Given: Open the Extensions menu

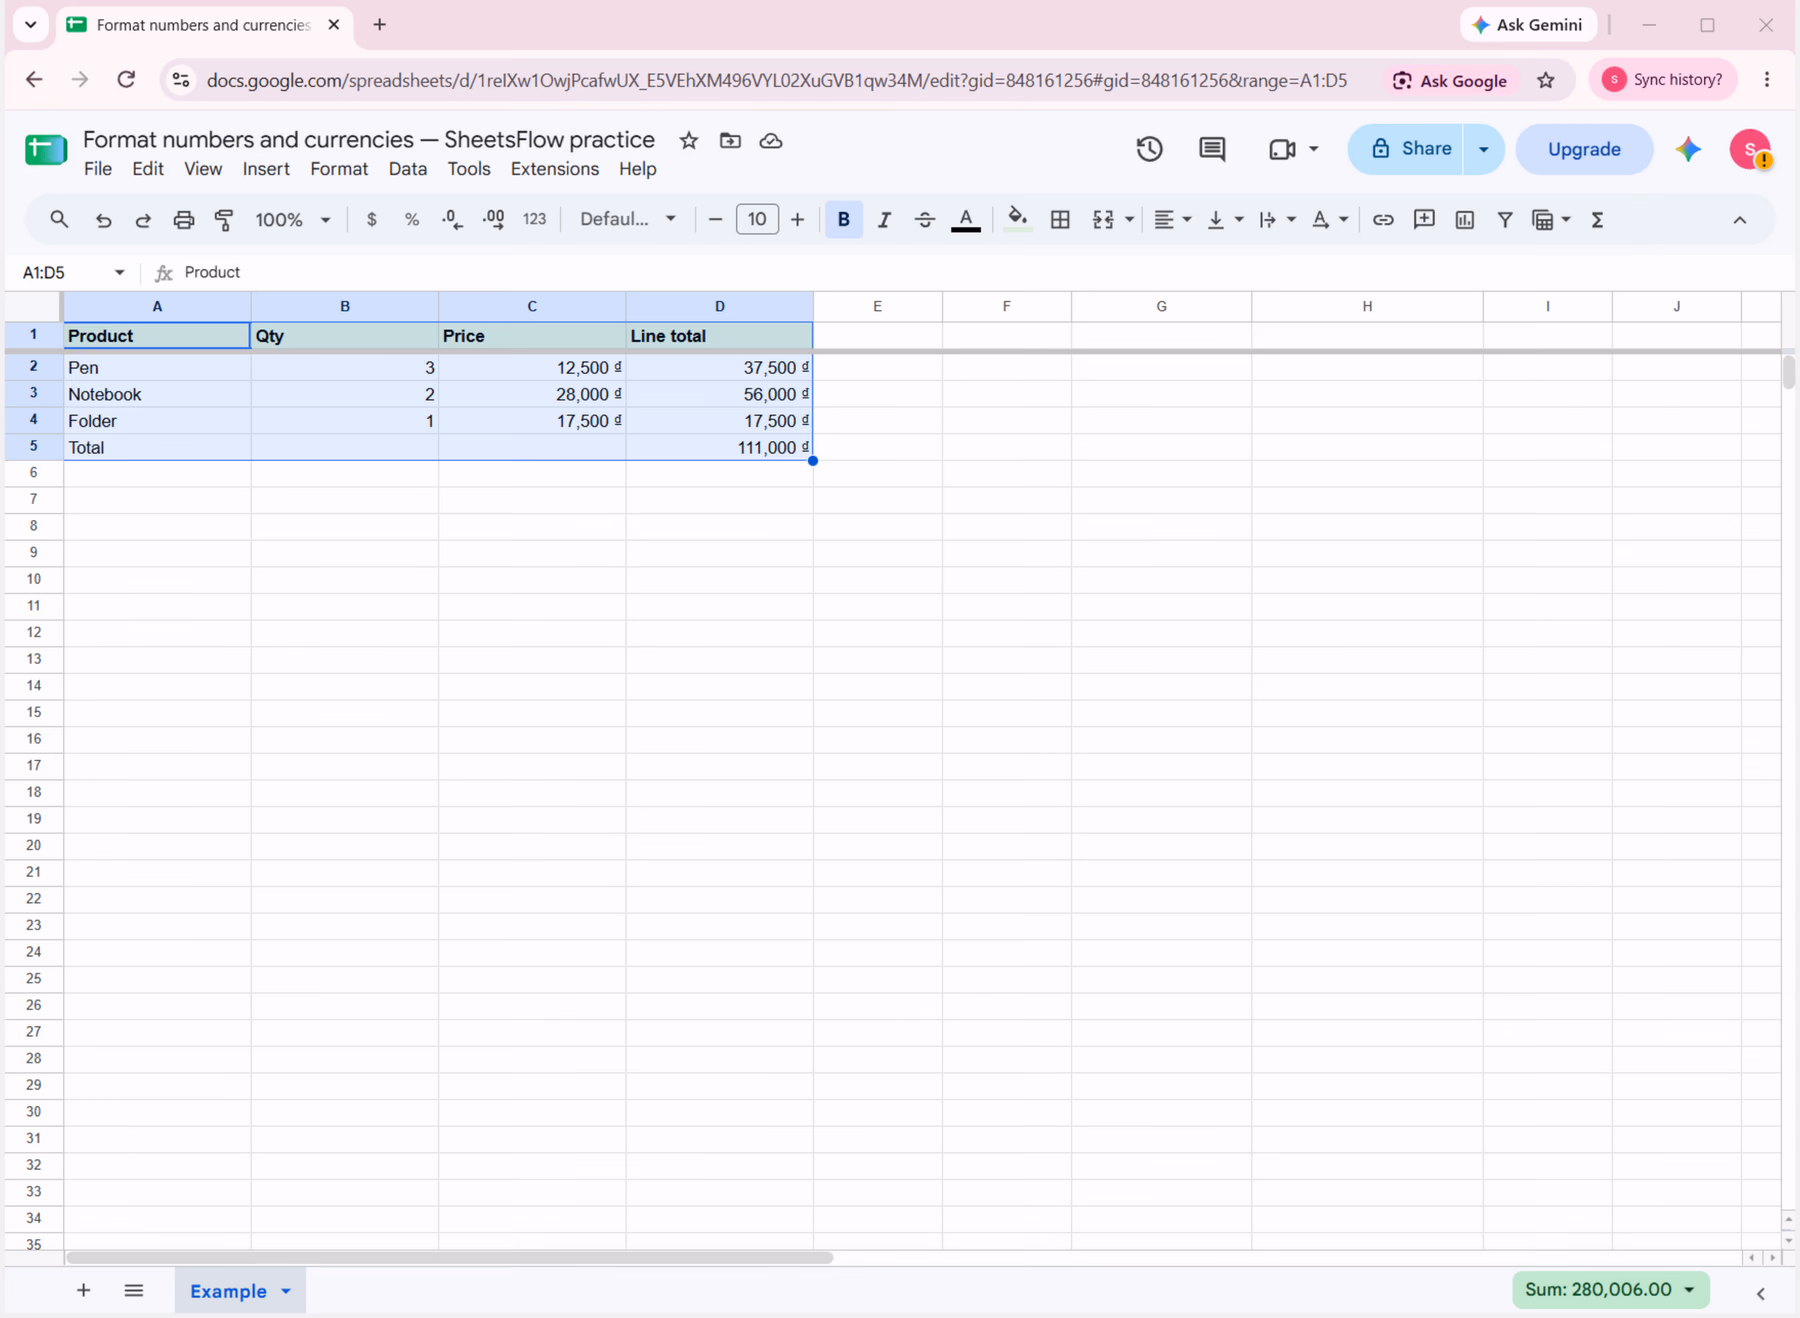Looking at the screenshot, I should pos(555,169).
